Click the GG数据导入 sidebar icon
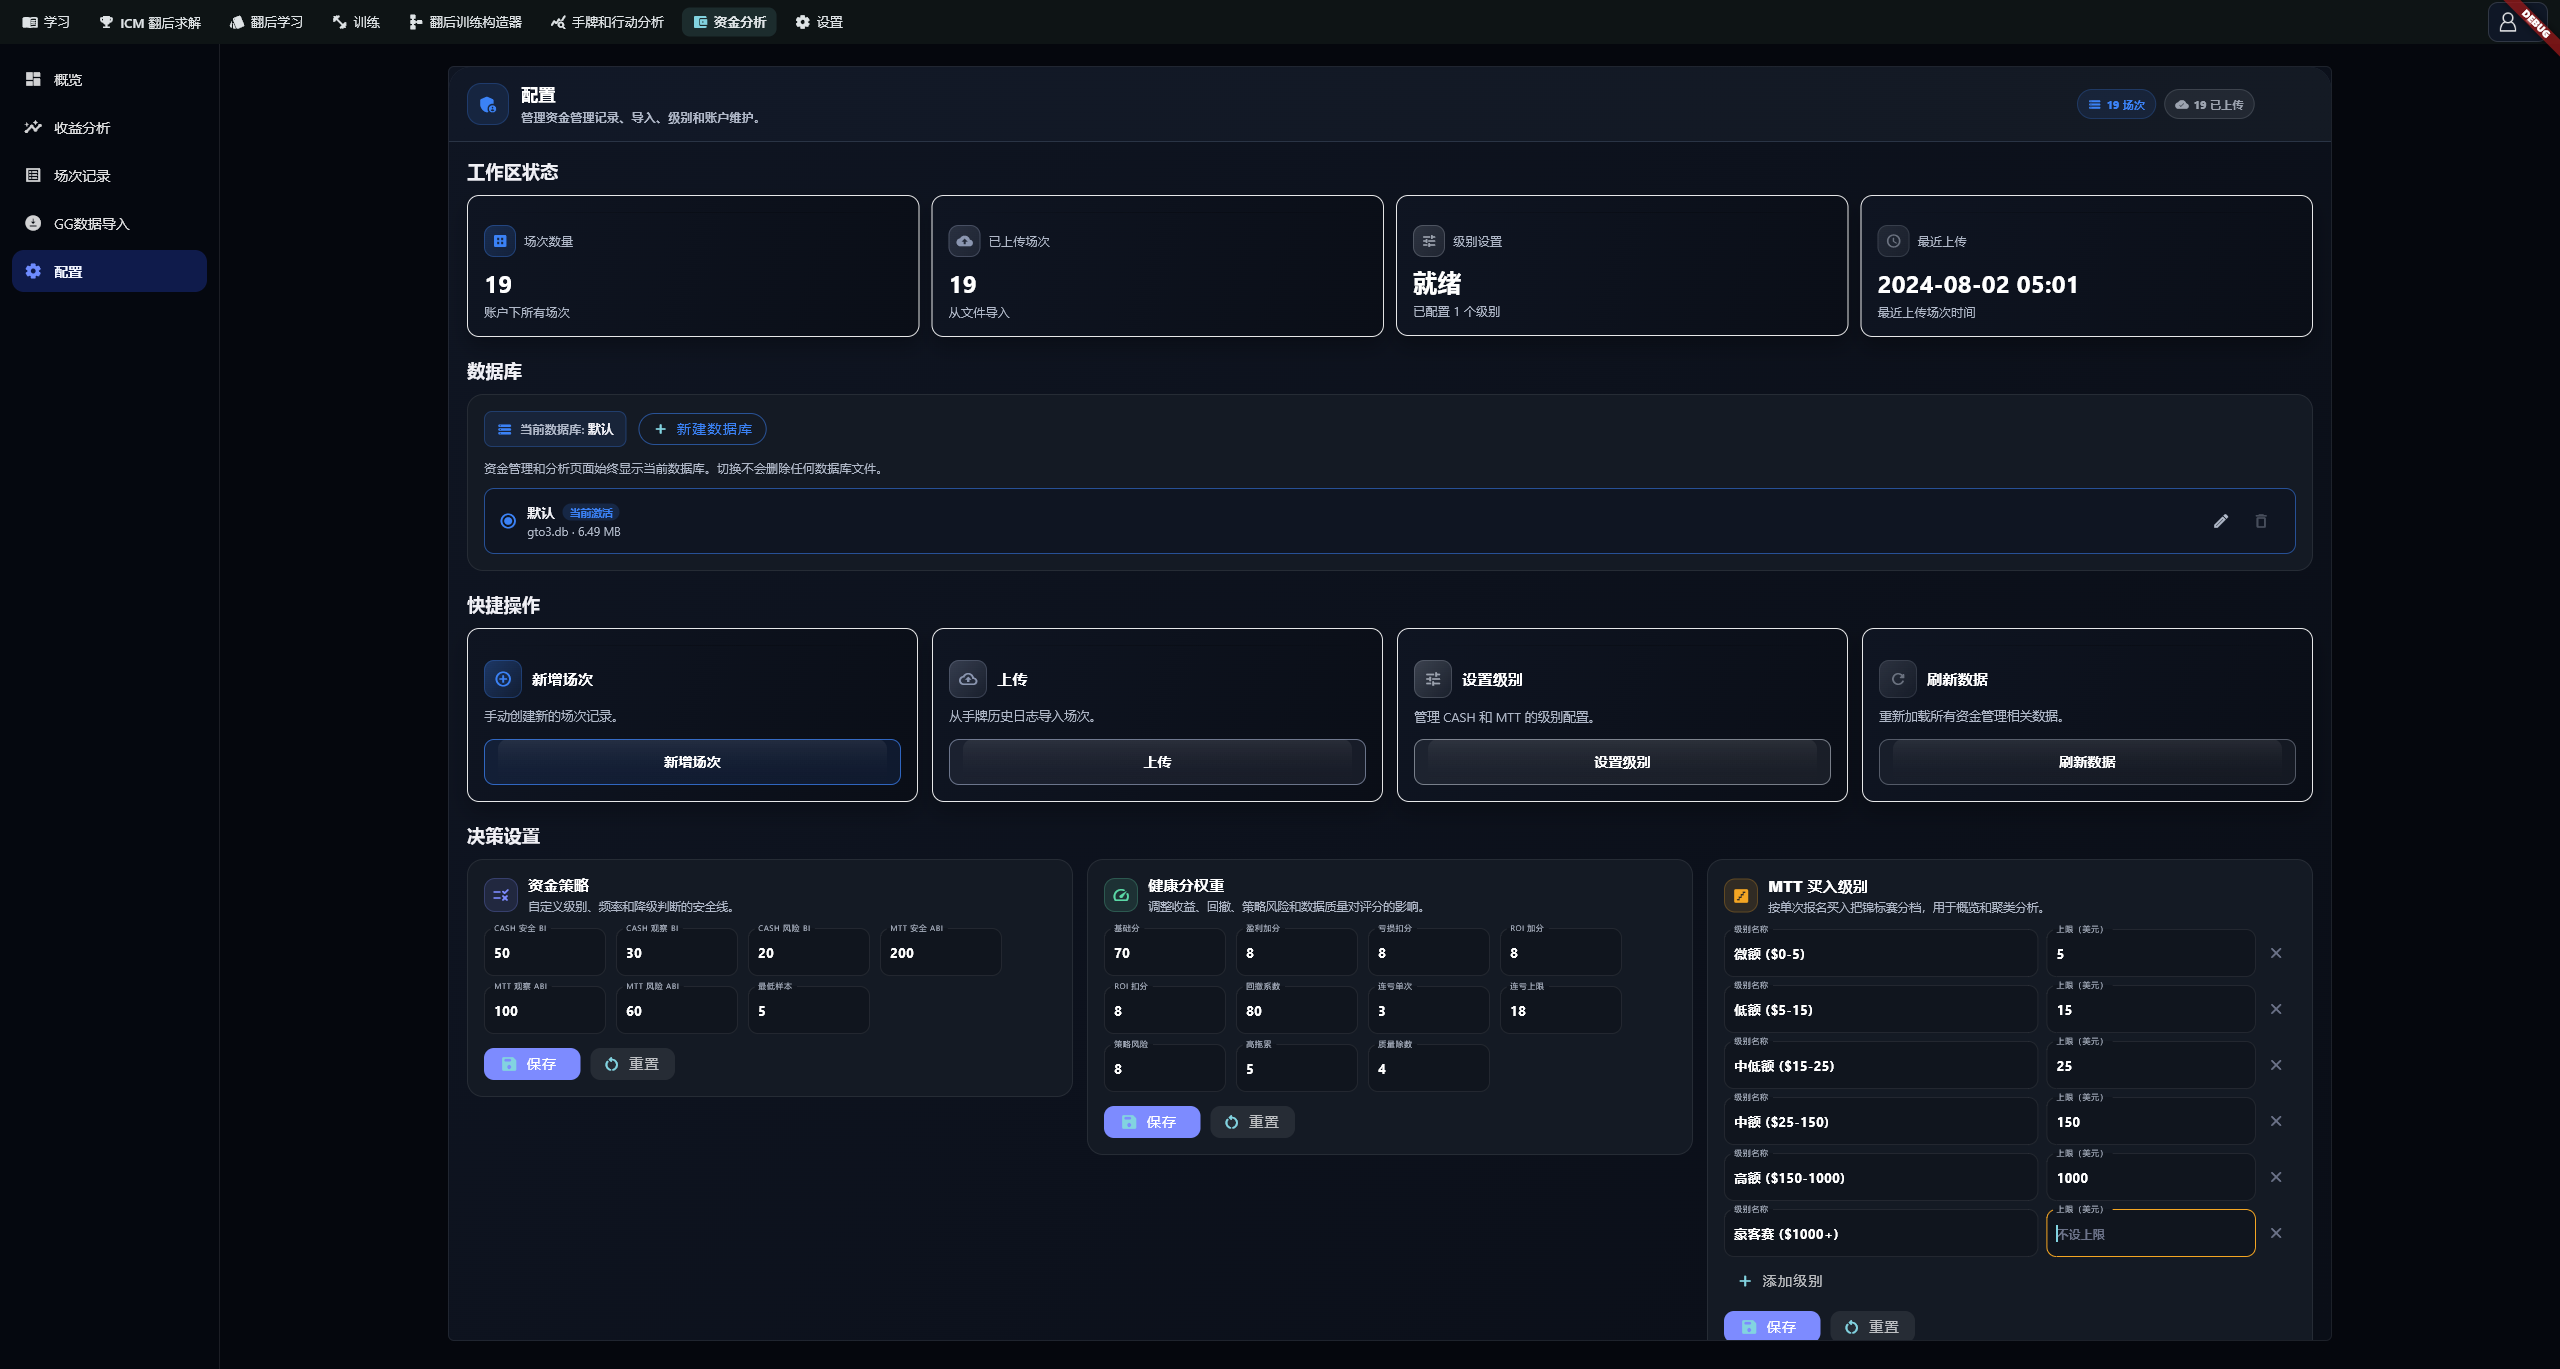 click(x=33, y=223)
